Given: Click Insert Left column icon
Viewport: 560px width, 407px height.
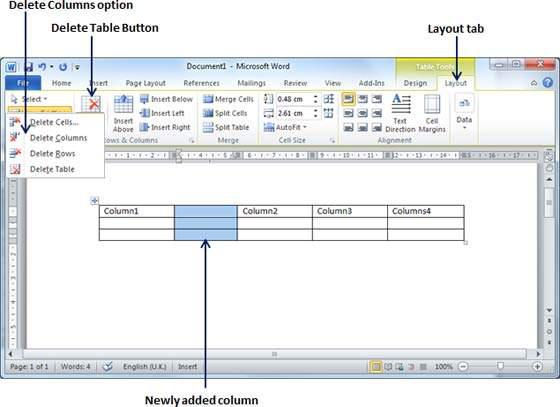Looking at the screenshot, I should pyautogui.click(x=144, y=113).
